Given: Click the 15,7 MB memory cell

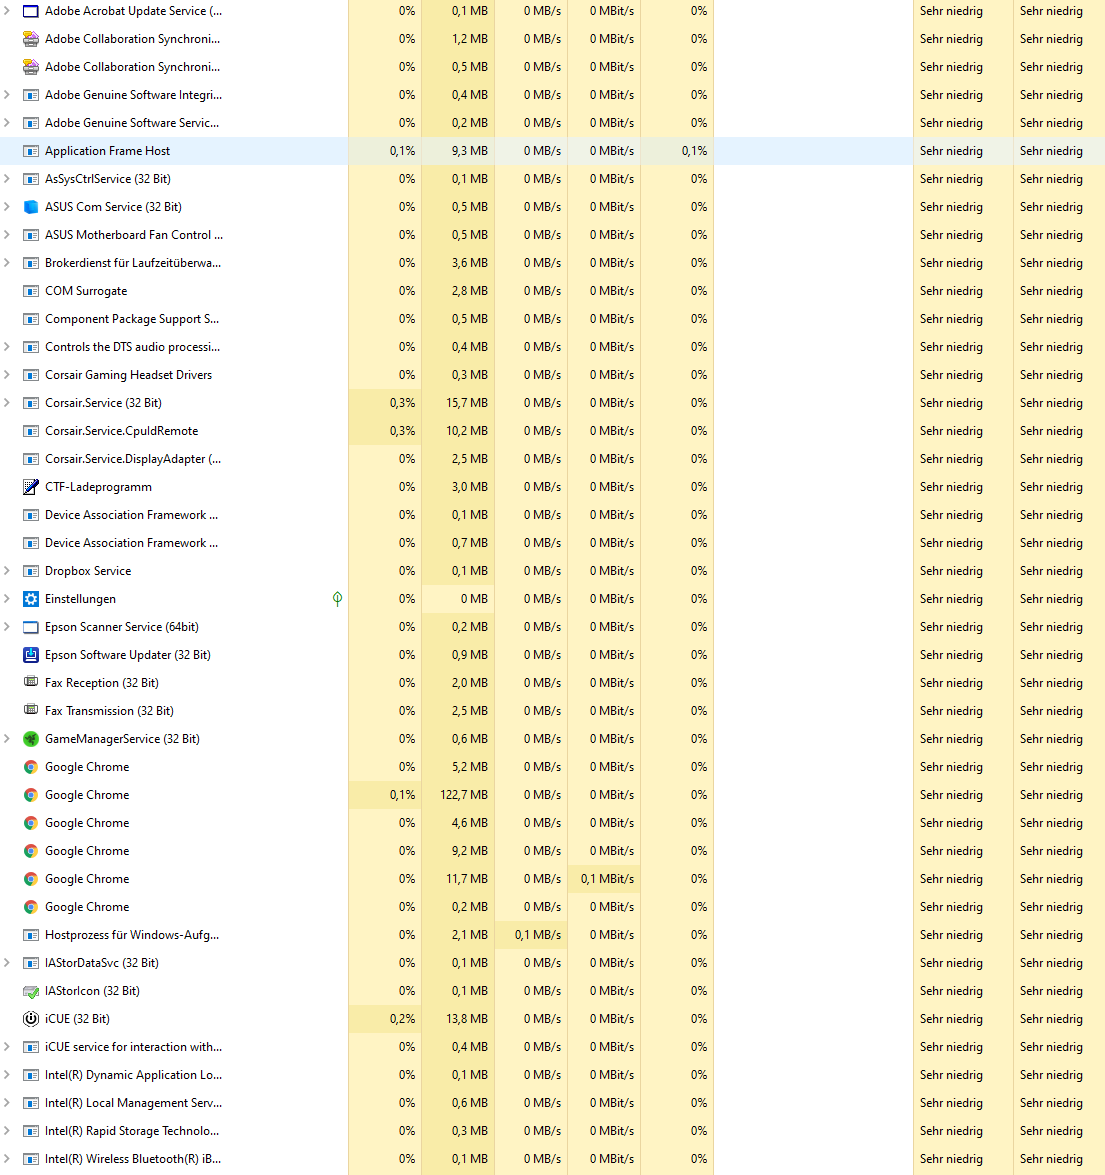Looking at the screenshot, I should [458, 403].
